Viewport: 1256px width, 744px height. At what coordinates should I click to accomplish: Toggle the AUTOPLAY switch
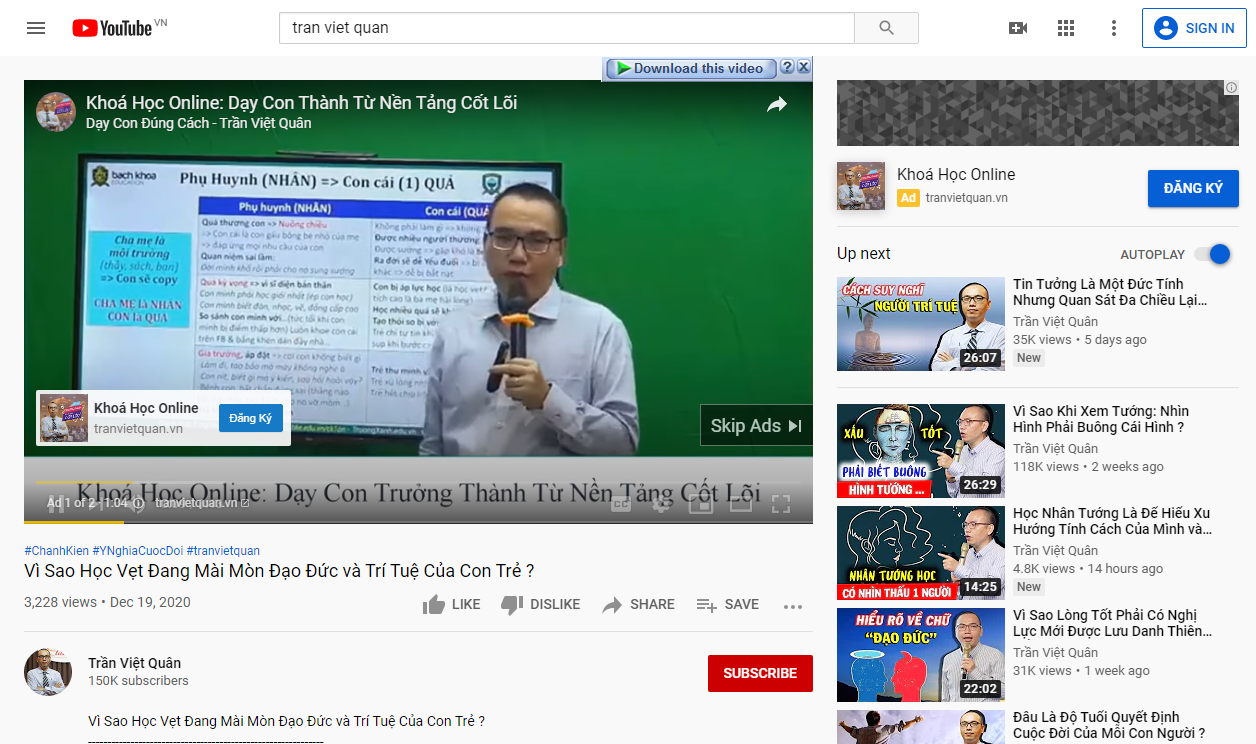1212,254
